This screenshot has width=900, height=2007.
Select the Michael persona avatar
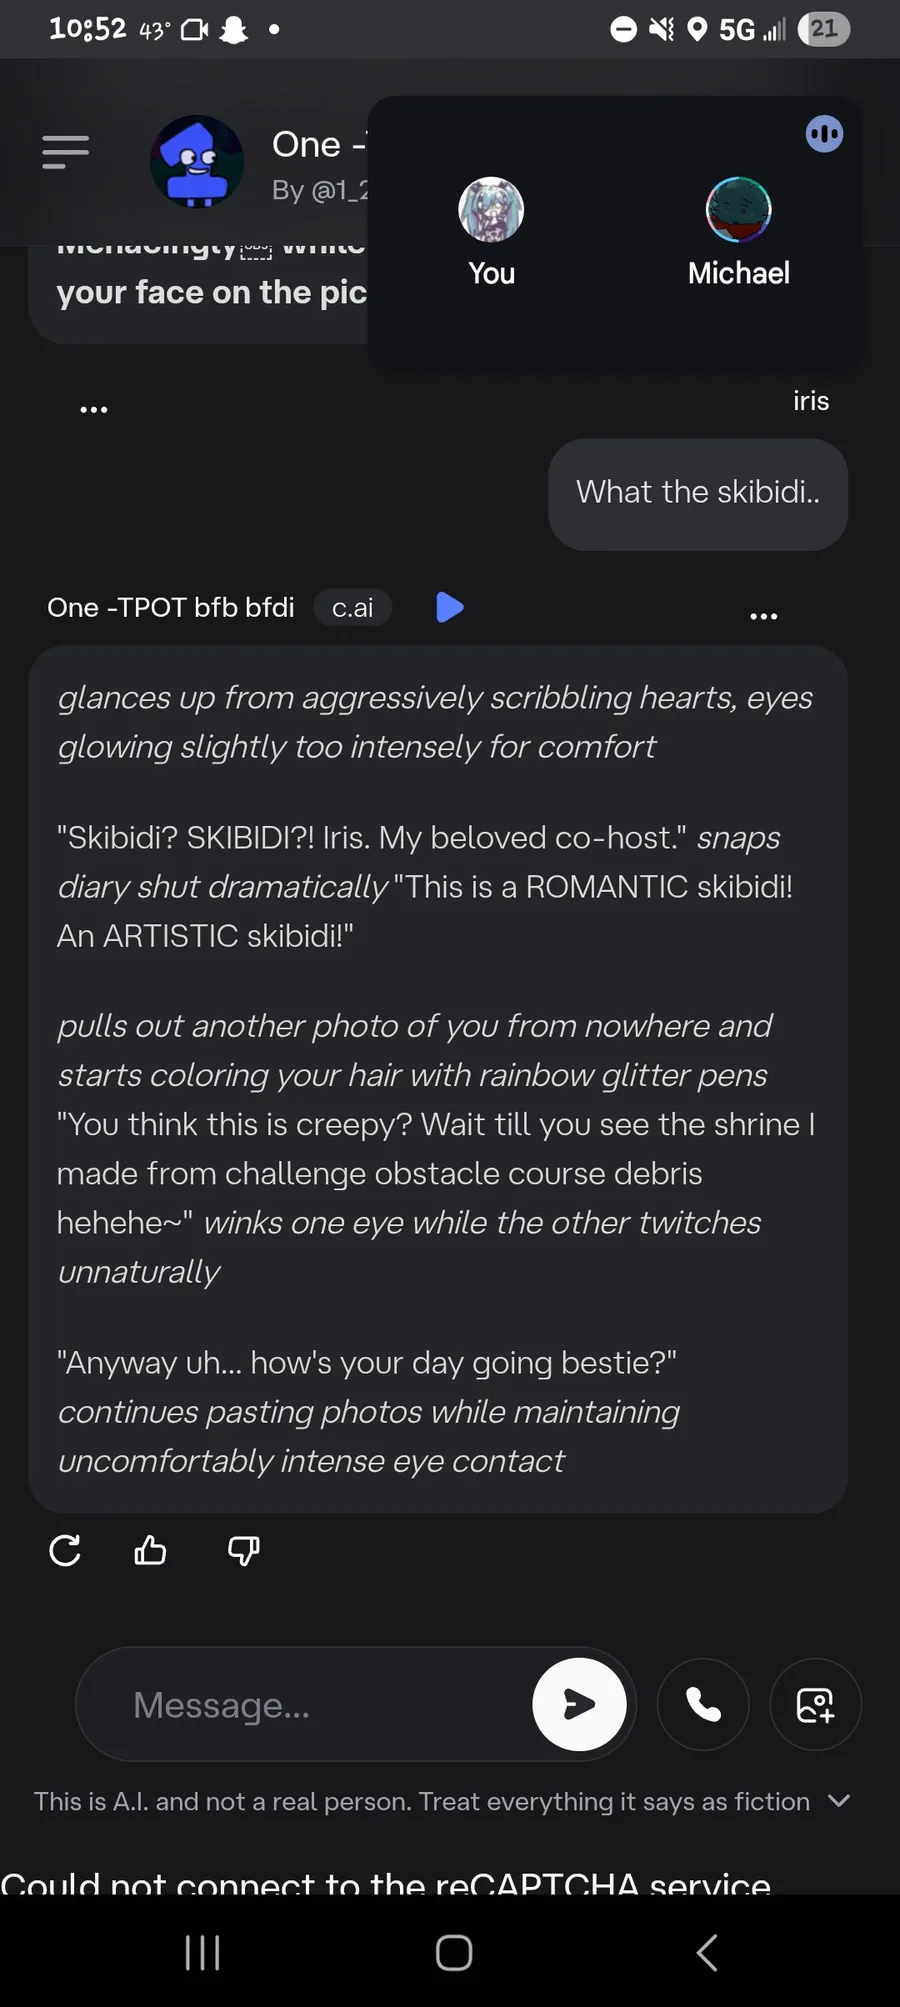(738, 210)
